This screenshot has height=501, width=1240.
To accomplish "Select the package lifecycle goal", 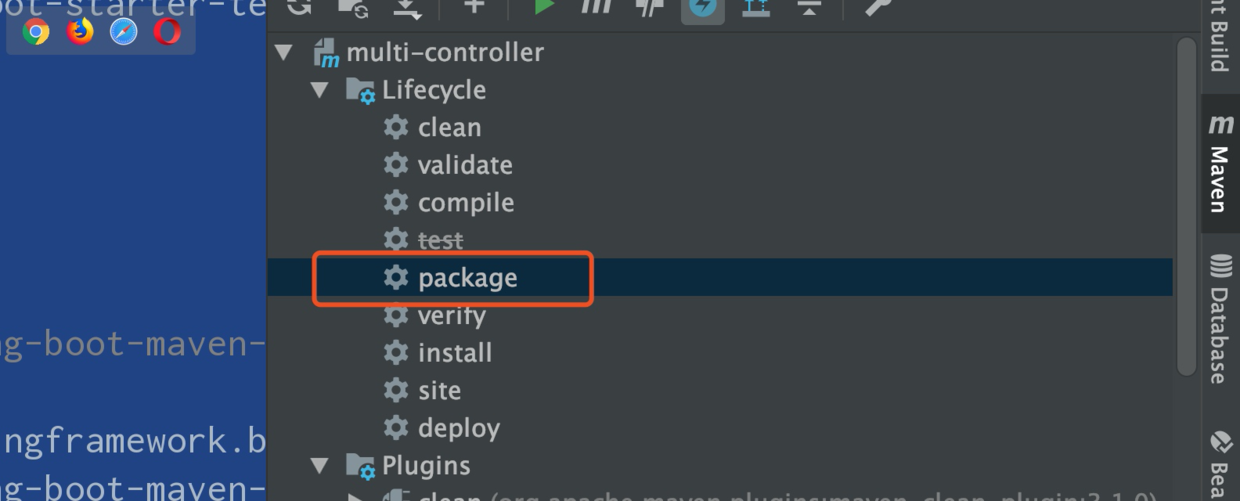I will coord(467,278).
